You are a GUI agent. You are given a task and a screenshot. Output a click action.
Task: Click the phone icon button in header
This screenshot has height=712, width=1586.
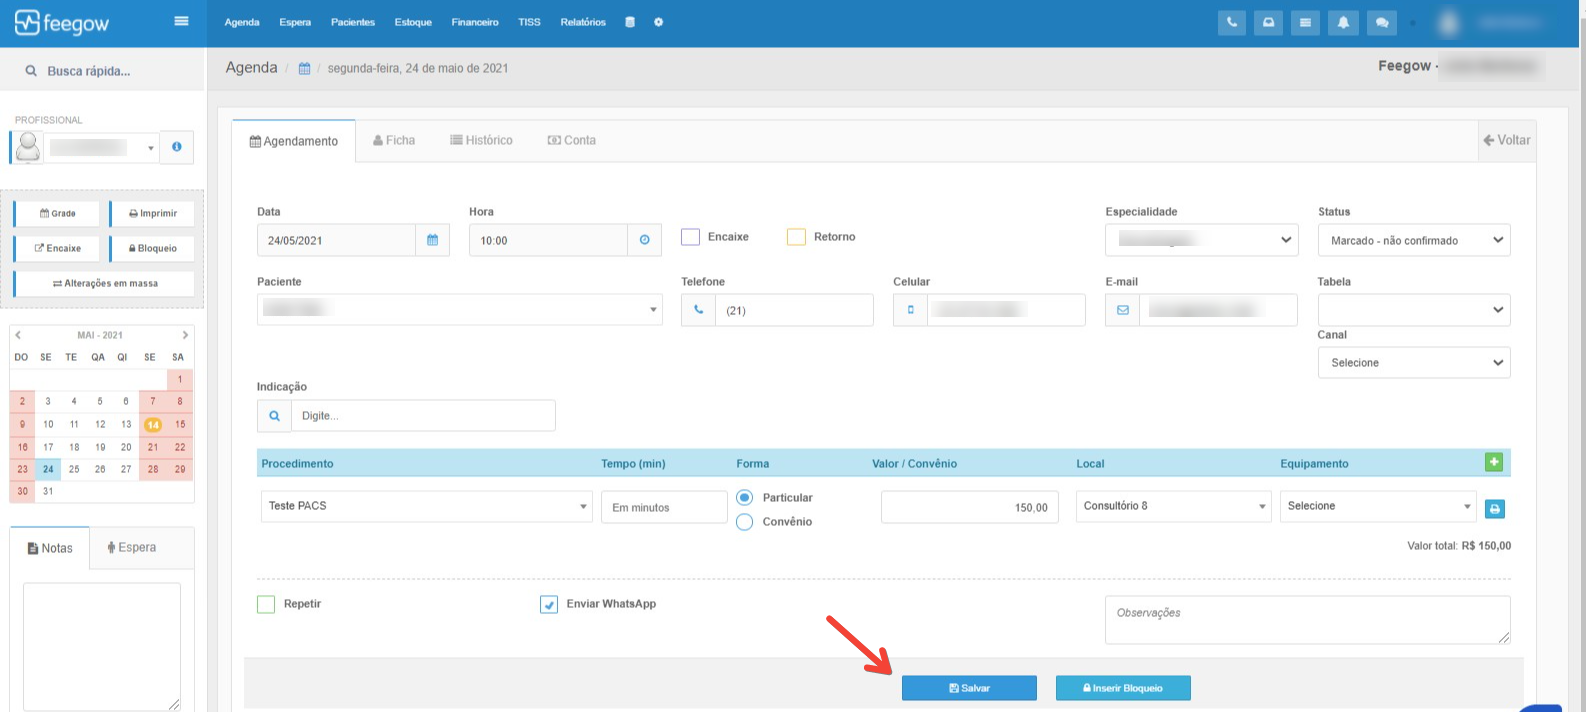[x=1232, y=22]
